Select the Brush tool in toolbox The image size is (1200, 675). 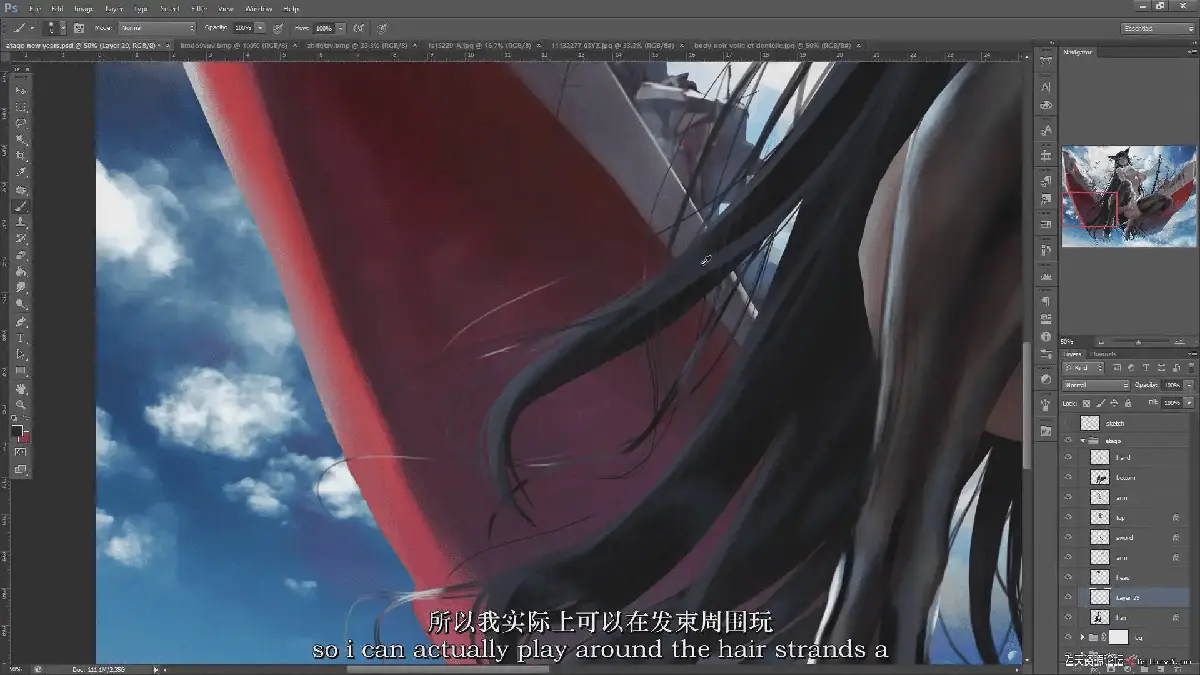[22, 206]
